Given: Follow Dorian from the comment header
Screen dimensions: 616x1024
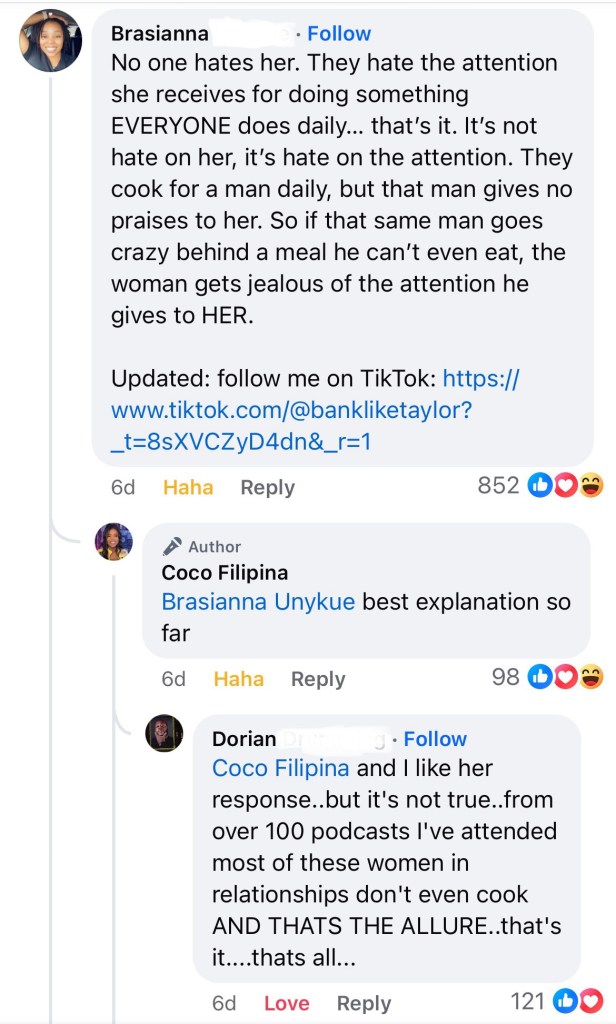Looking at the screenshot, I should 435,739.
